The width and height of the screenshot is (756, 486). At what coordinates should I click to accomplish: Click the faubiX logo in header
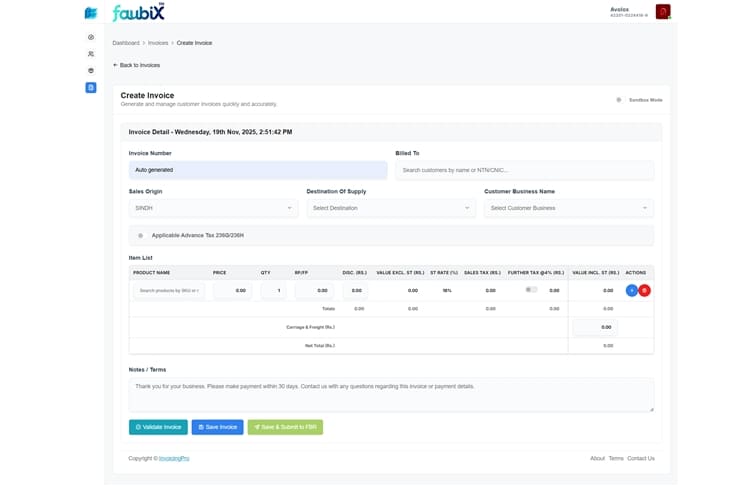tap(138, 13)
